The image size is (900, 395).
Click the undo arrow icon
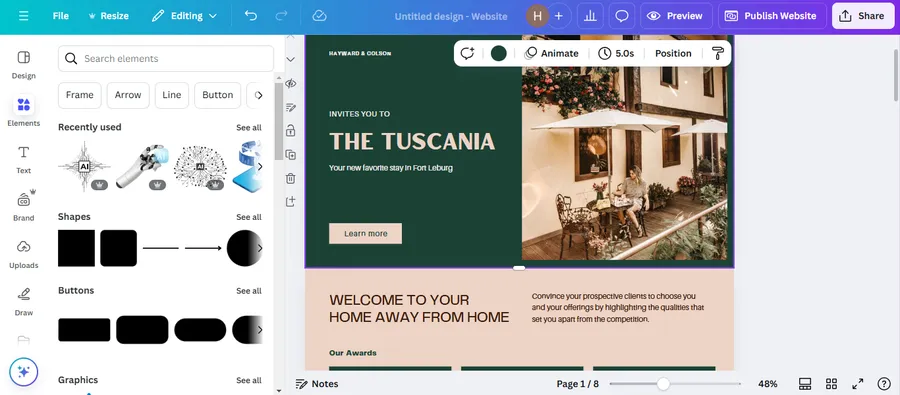tap(251, 16)
